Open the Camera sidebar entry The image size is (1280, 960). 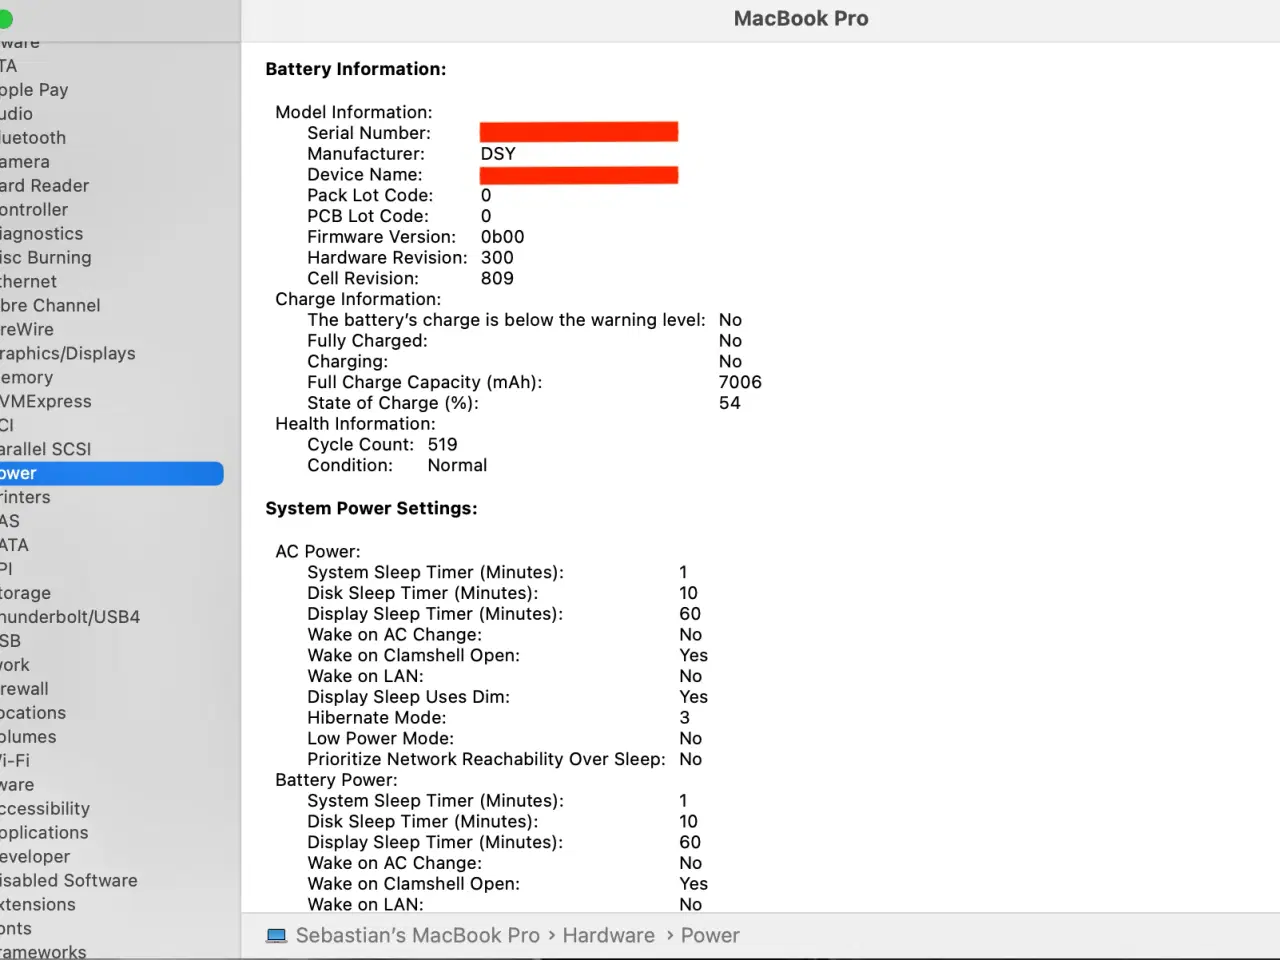tap(25, 162)
